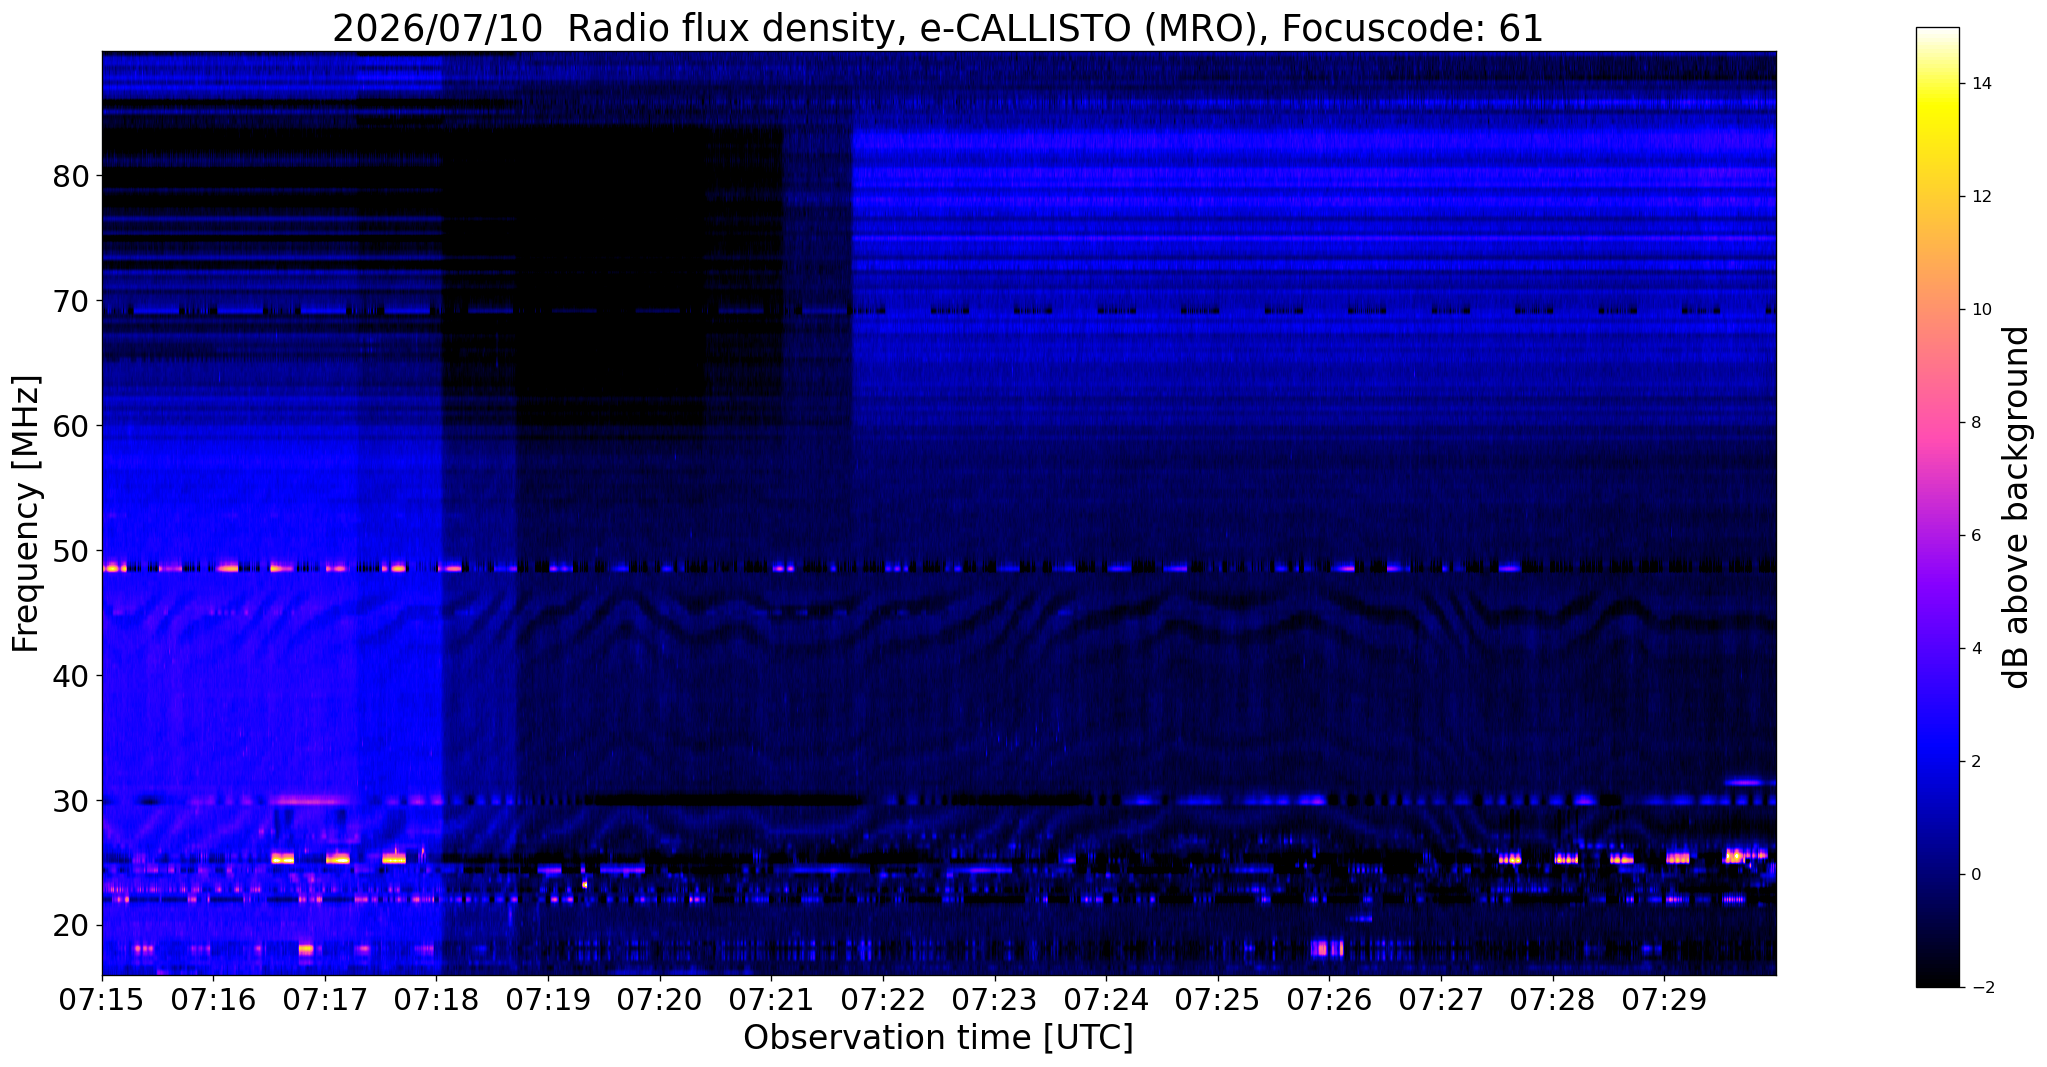Click the 07:22 time tick label
Screen dimensions: 2047x1067
click(883, 1000)
